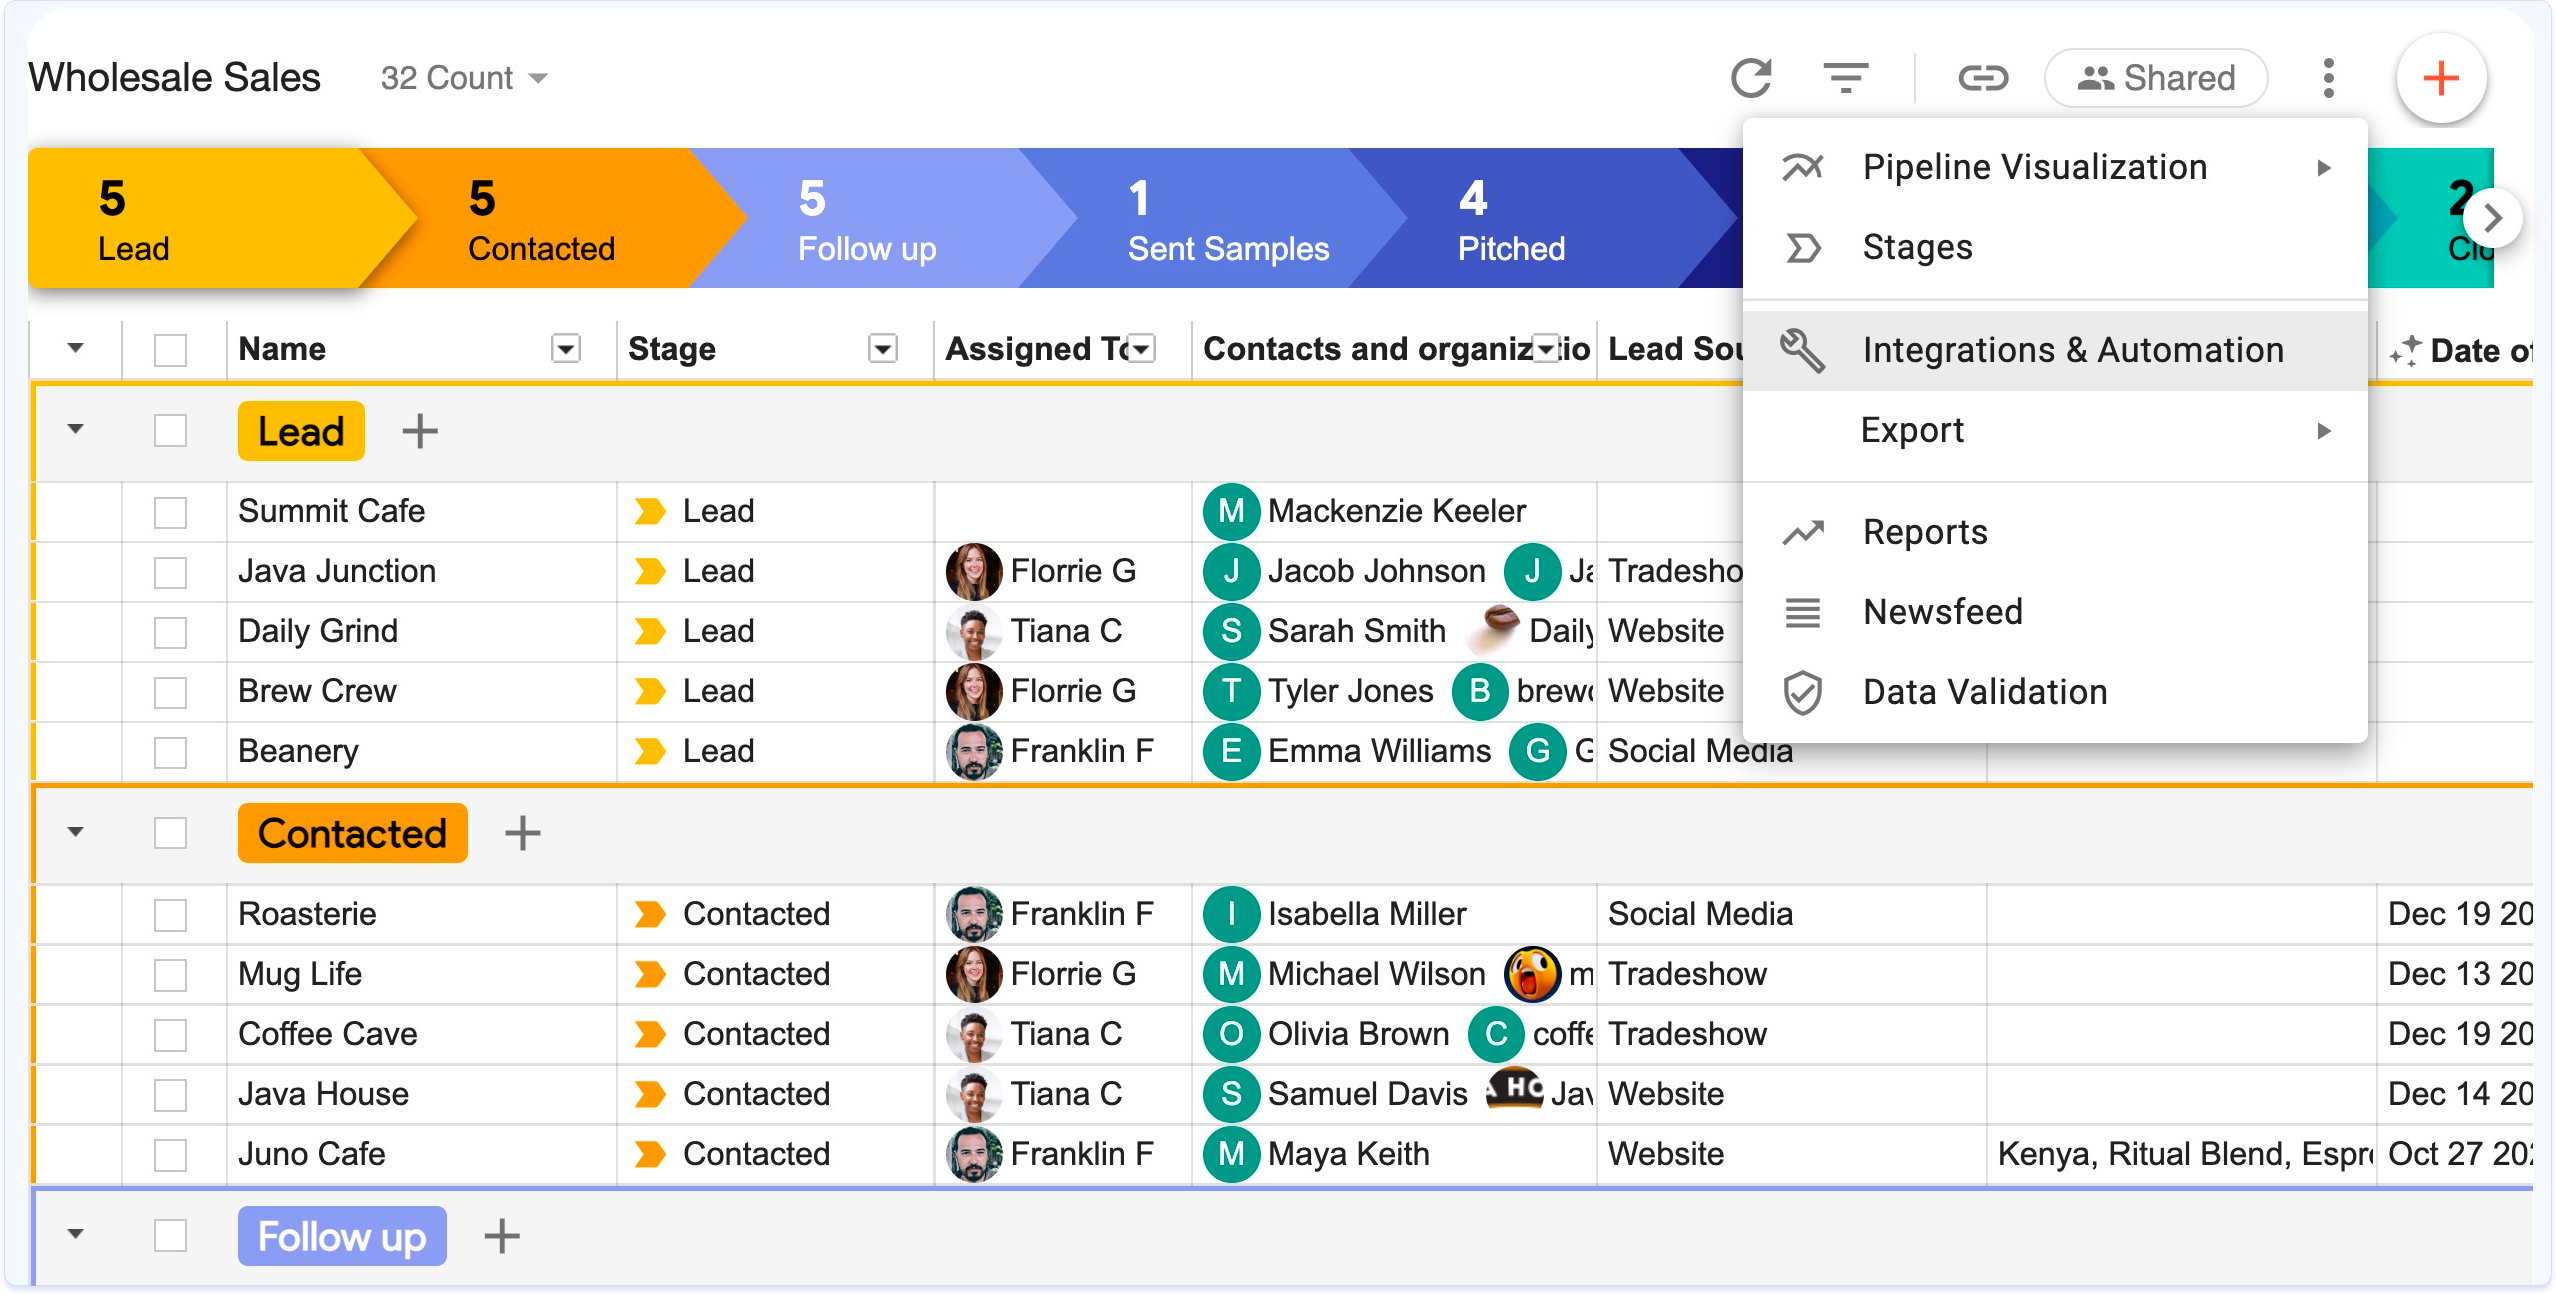Click Florrie G avatar on Brew Crew row
This screenshot has height=1294, width=2556.
973,691
